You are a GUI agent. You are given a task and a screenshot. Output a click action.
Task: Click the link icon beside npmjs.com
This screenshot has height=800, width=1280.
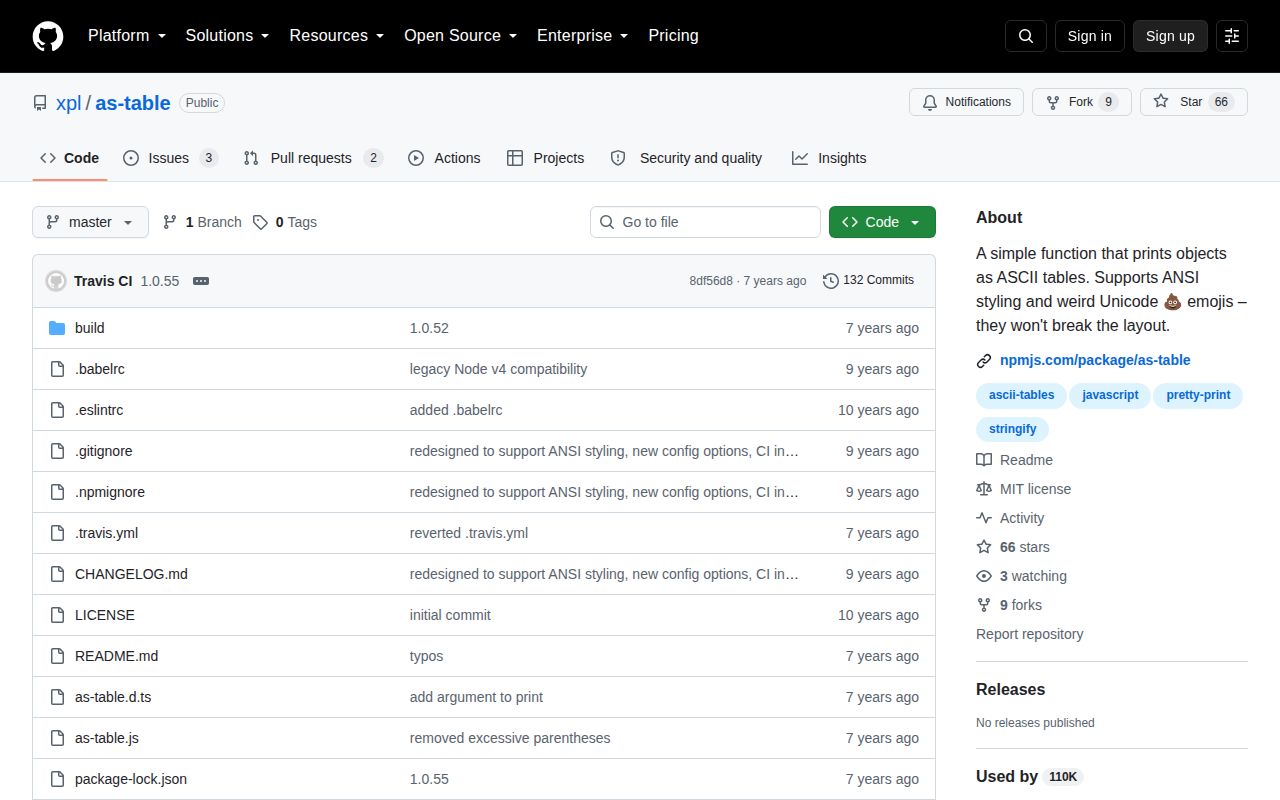tap(984, 360)
